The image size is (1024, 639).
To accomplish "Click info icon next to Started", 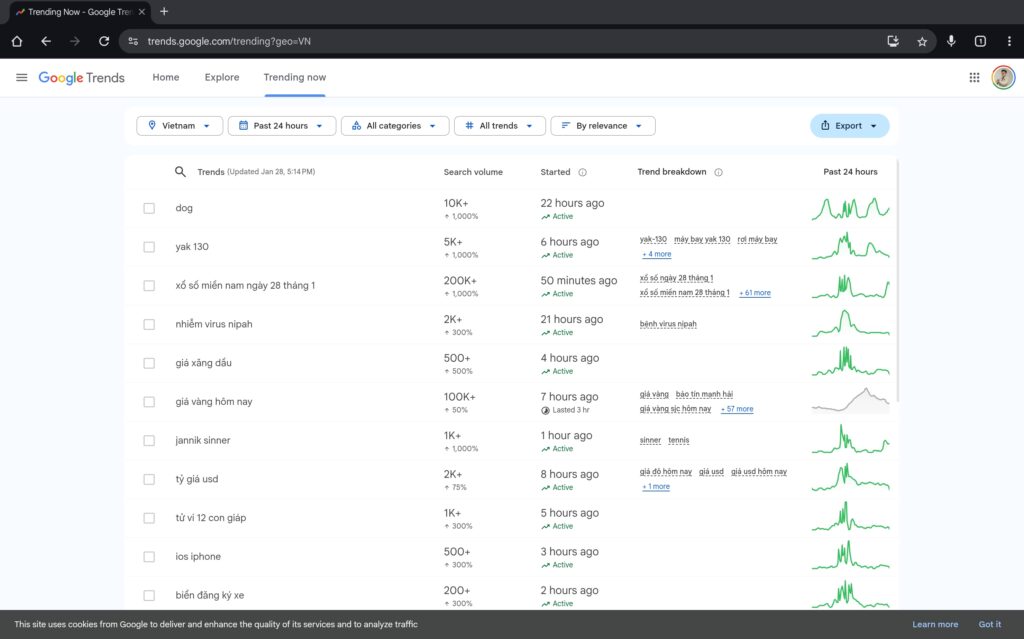I will [x=583, y=172].
